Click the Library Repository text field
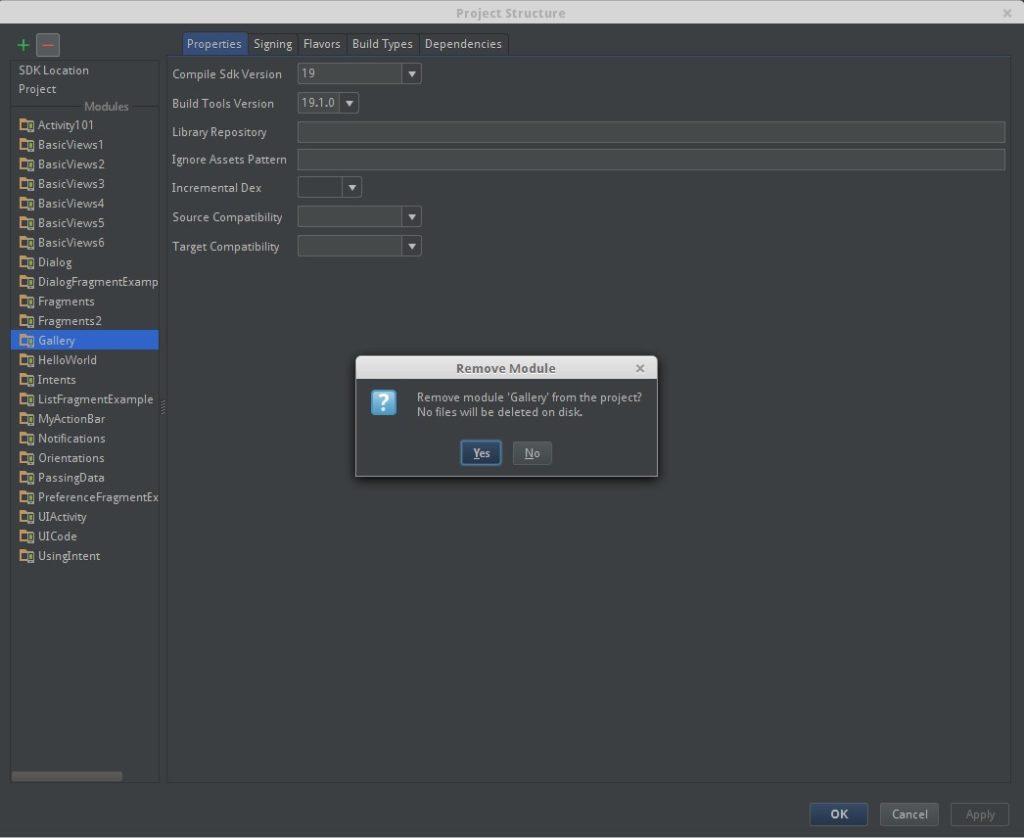The height and width of the screenshot is (838, 1024). (650, 132)
